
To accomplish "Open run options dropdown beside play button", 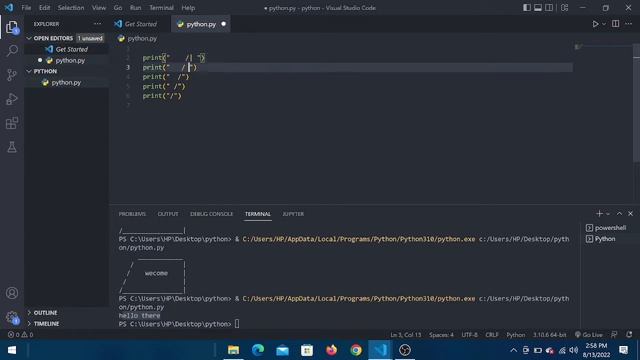I will click(x=604, y=24).
